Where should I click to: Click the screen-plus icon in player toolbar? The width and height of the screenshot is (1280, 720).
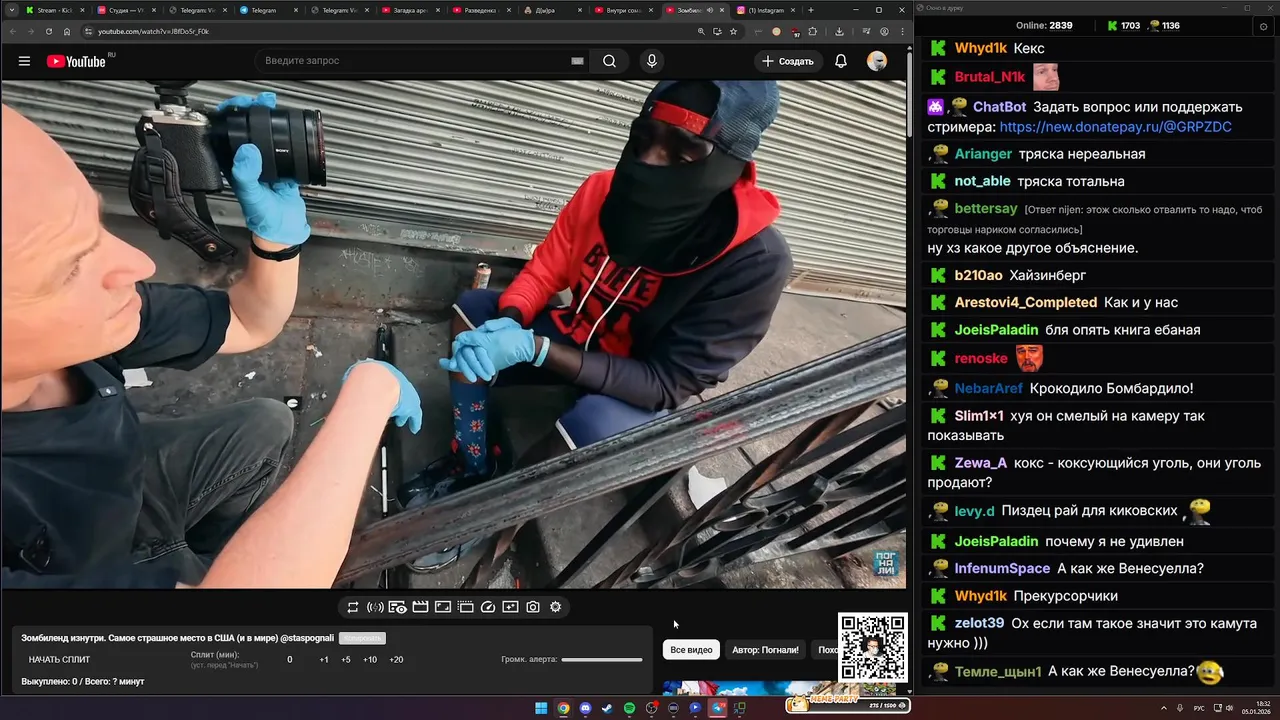pyautogui.click(x=510, y=607)
